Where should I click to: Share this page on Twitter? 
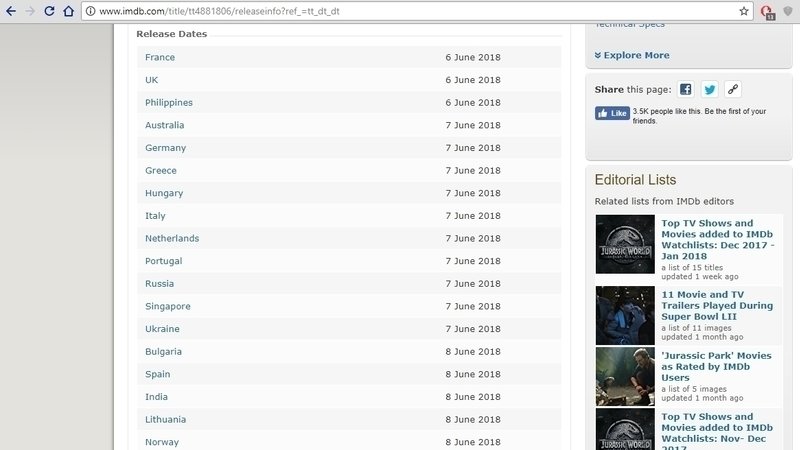[x=709, y=89]
